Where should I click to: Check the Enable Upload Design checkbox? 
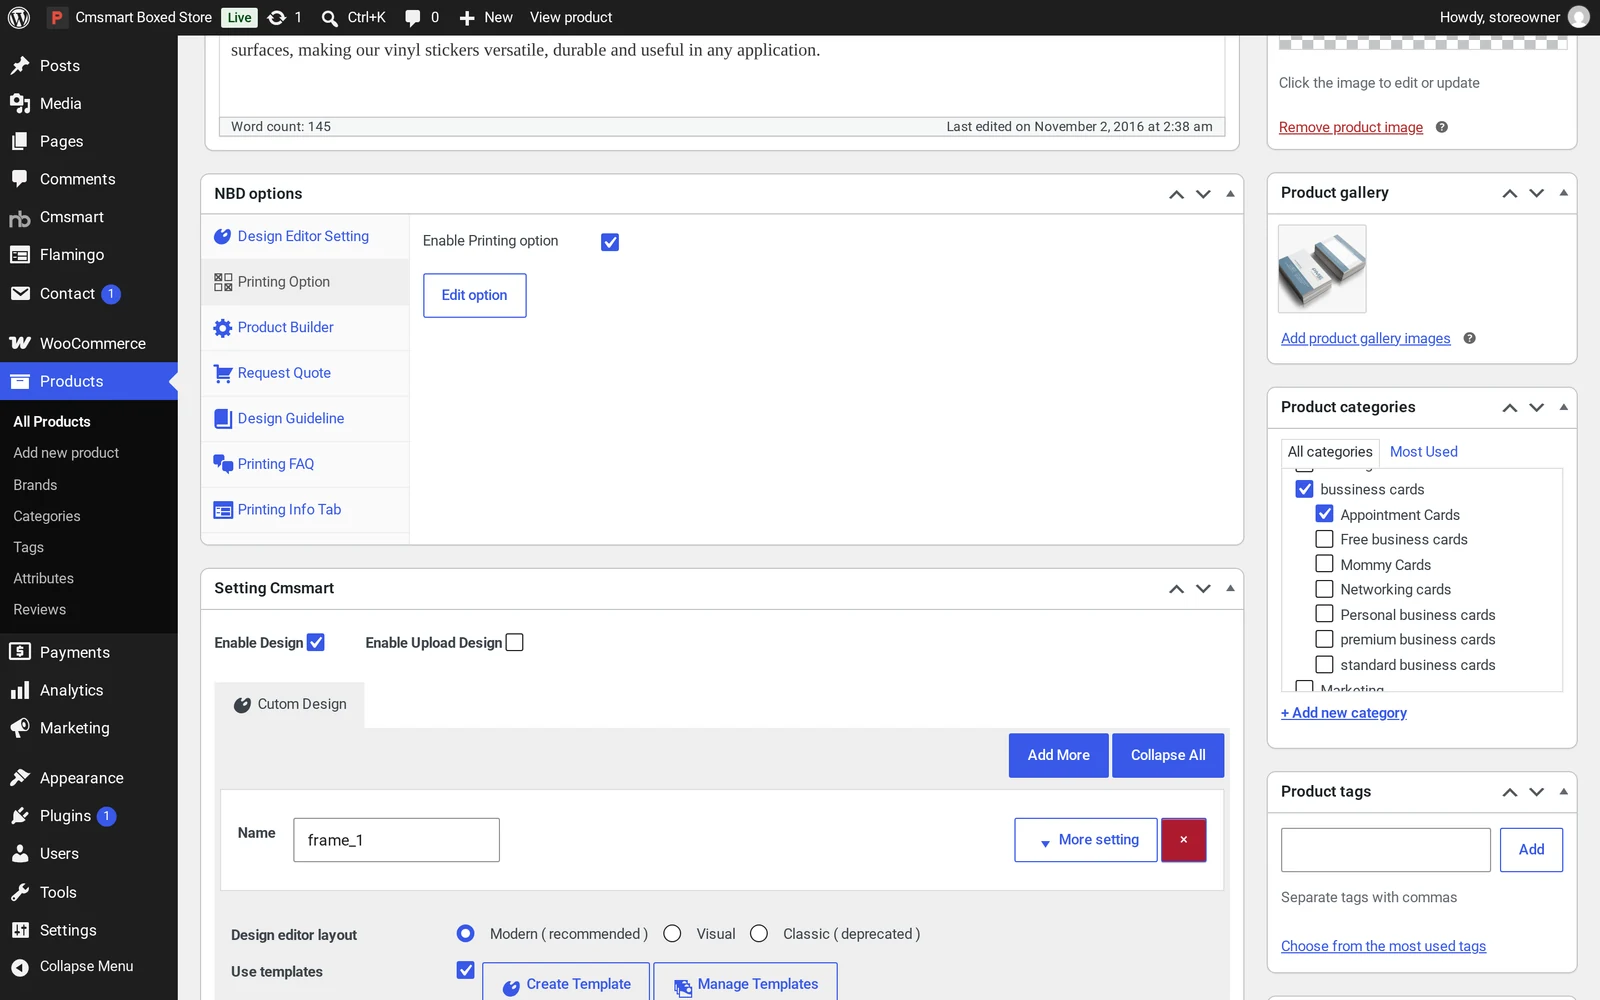coord(515,642)
